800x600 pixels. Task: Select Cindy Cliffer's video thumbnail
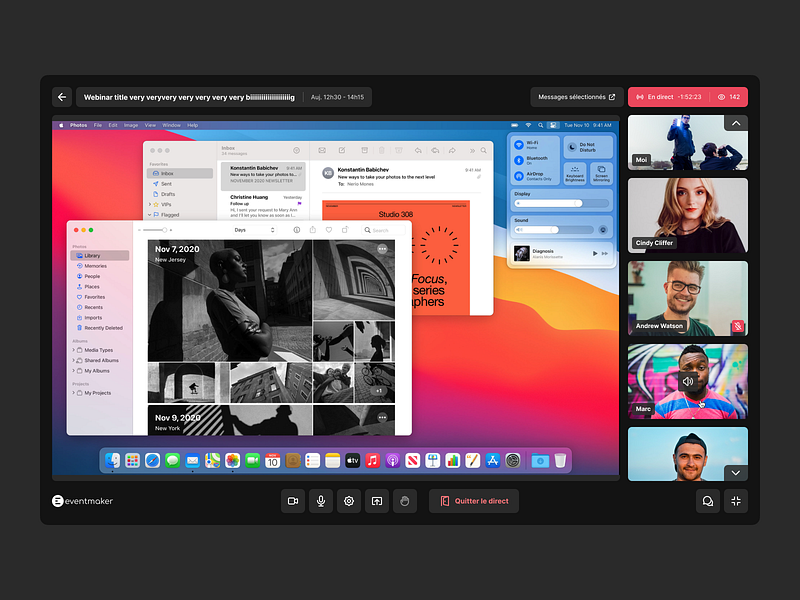(x=688, y=215)
